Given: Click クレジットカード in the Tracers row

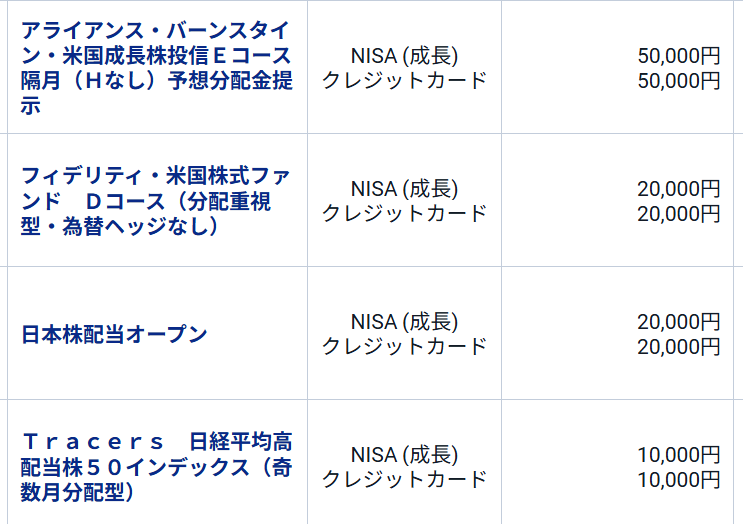Looking at the screenshot, I should pyautogui.click(x=404, y=479).
